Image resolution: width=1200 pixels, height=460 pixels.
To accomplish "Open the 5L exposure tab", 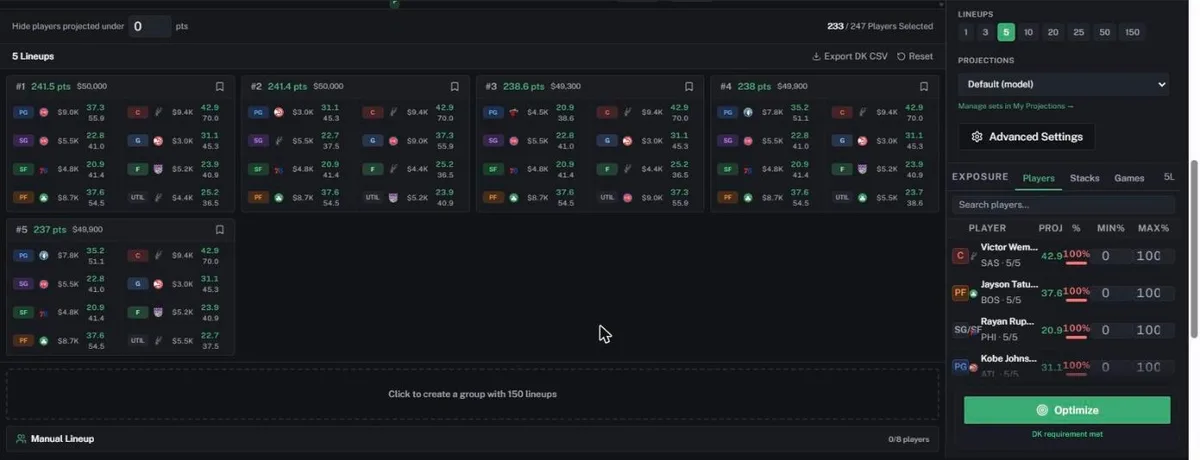I will [x=1169, y=178].
